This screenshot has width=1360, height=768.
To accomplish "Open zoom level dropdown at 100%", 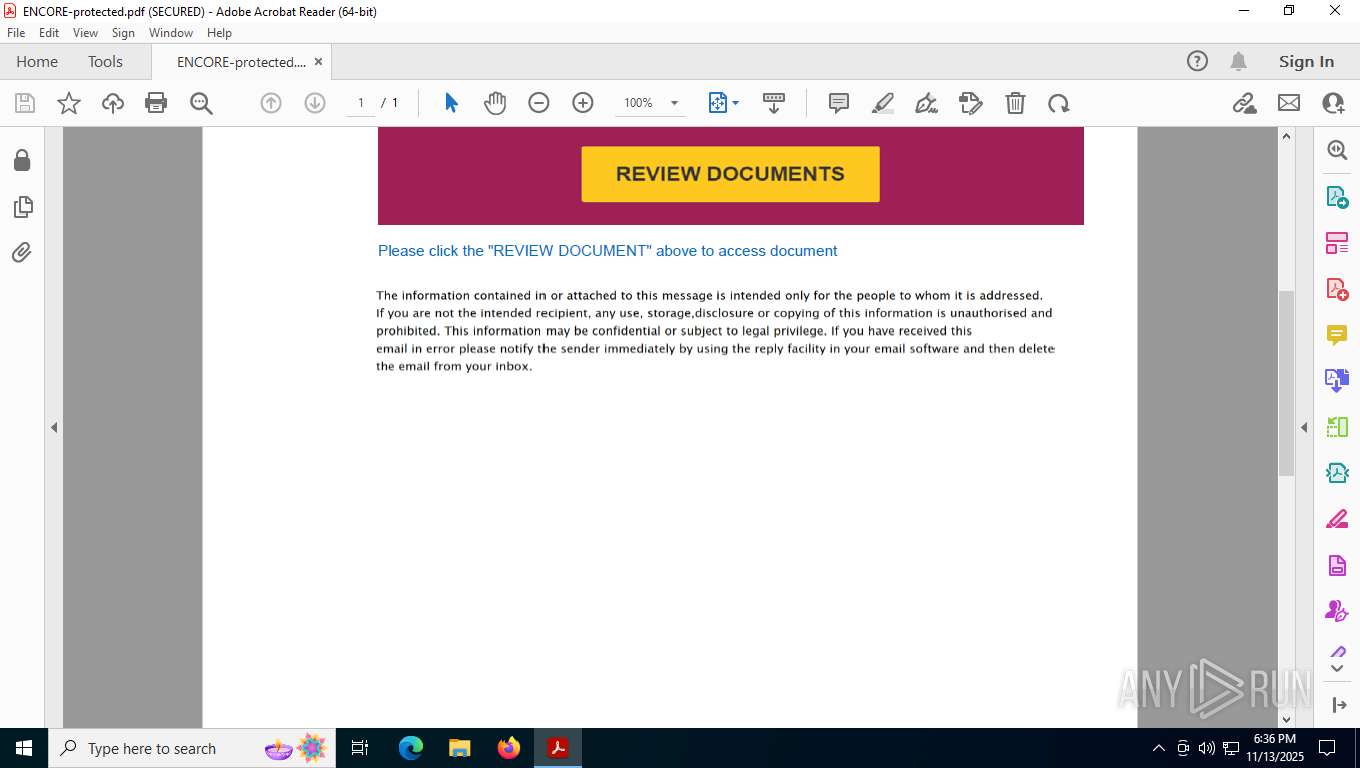I will click(x=674, y=103).
